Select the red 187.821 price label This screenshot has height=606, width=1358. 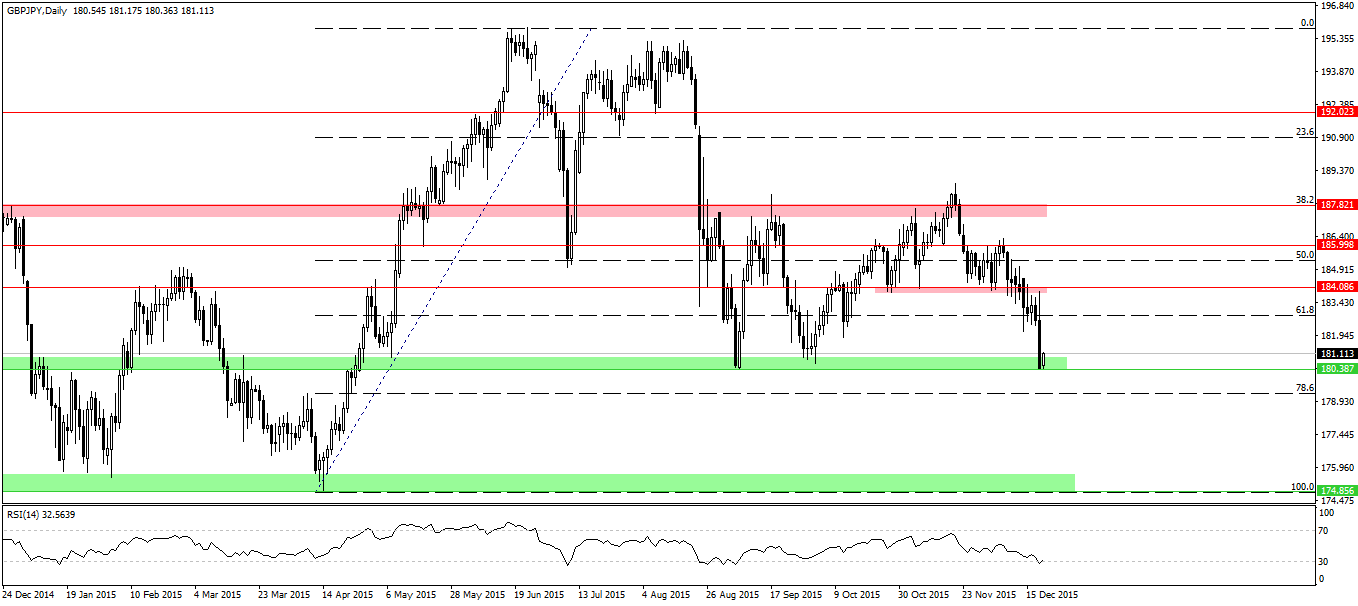(x=1337, y=205)
